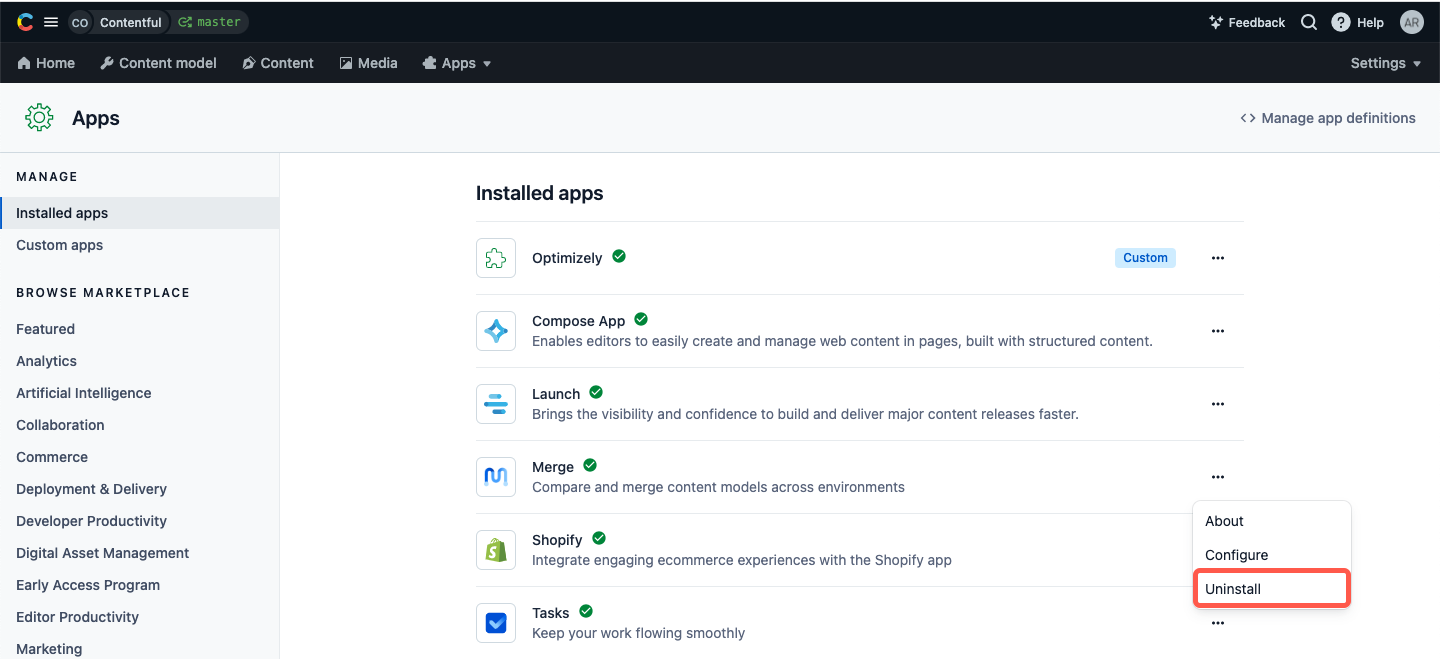1440x659 pixels.
Task: Click Compose App name text
Action: 578,321
